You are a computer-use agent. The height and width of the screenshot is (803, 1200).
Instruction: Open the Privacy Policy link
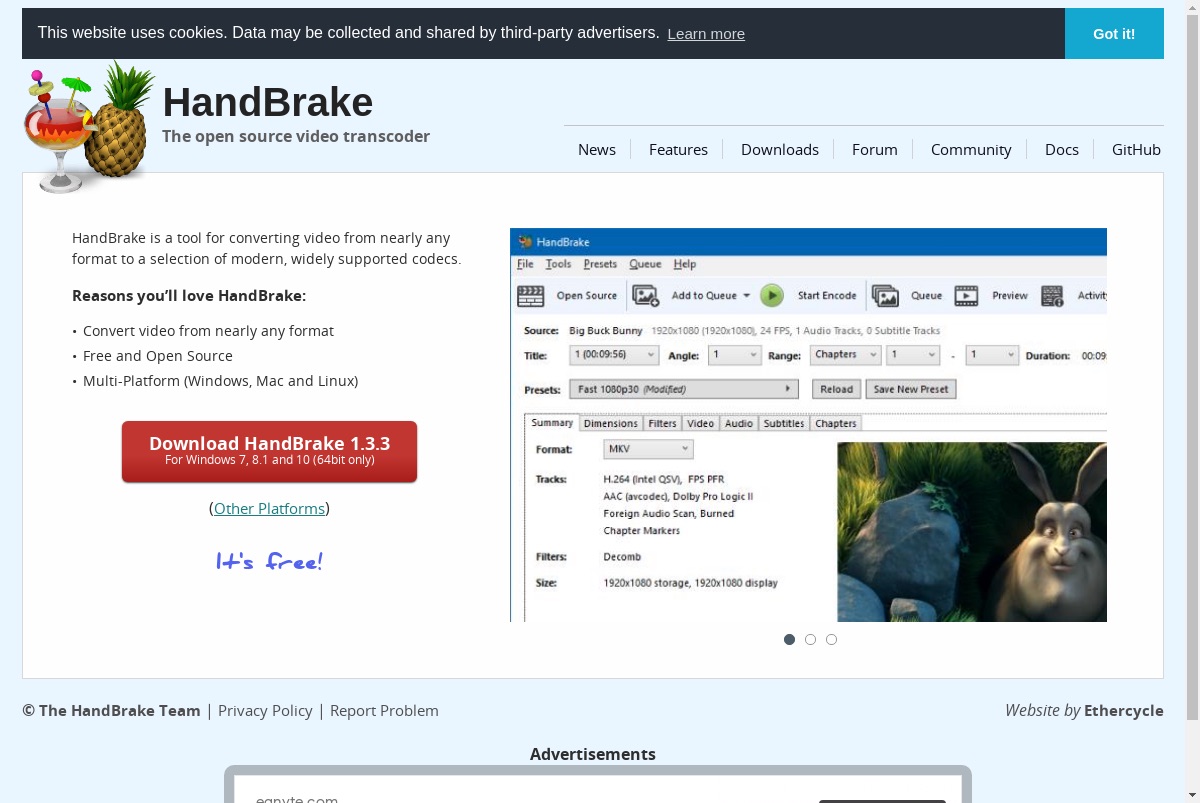click(x=265, y=710)
